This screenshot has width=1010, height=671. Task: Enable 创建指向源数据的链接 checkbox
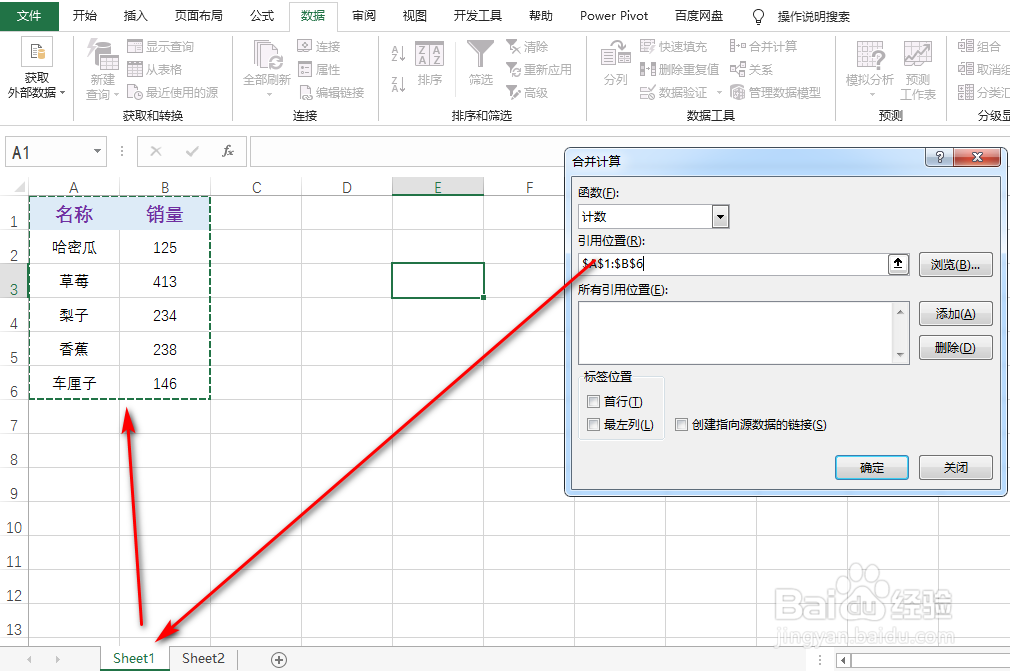[681, 424]
